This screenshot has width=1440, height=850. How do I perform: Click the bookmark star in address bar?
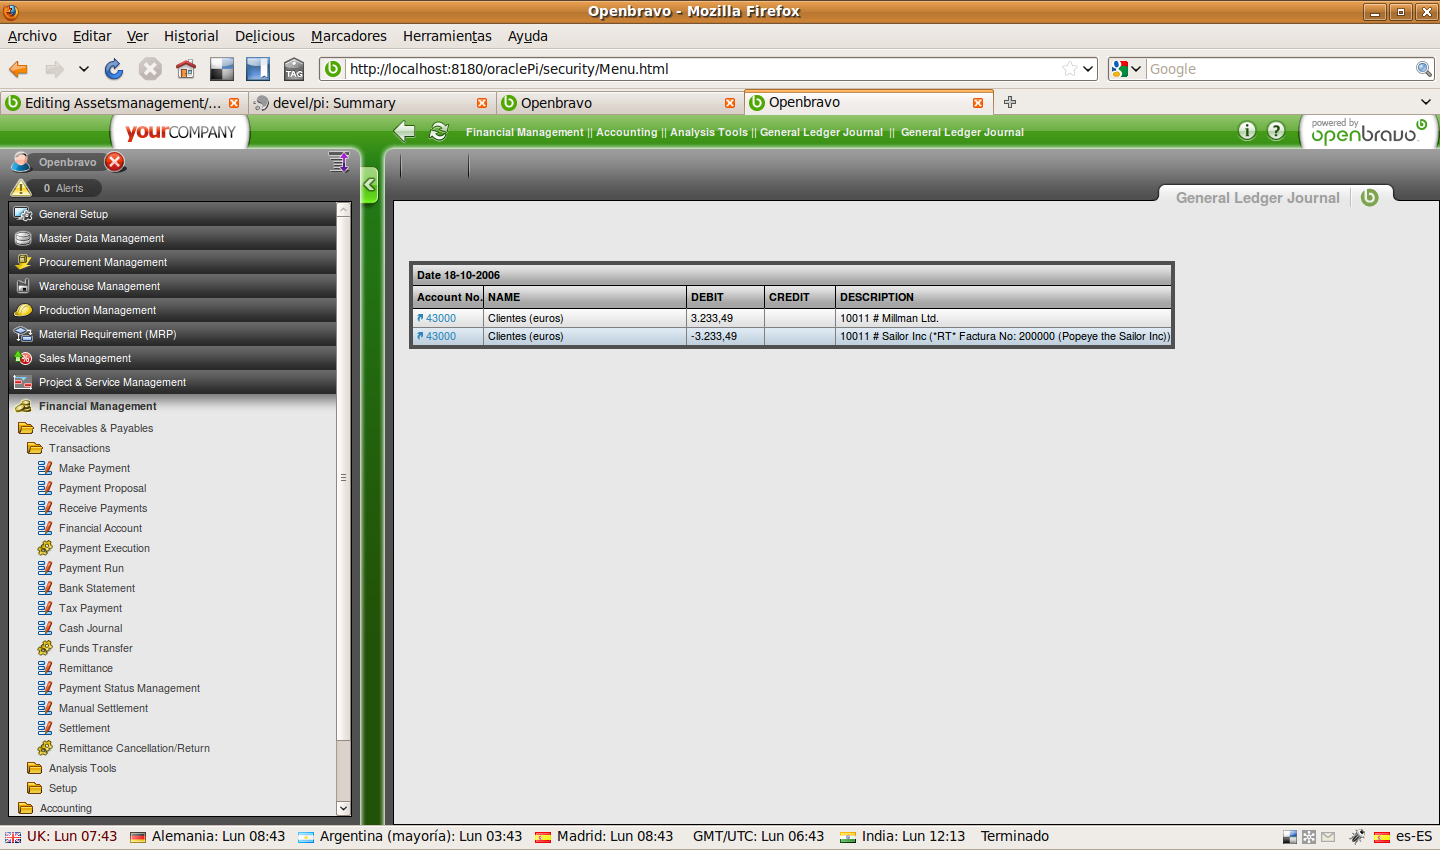point(1070,69)
